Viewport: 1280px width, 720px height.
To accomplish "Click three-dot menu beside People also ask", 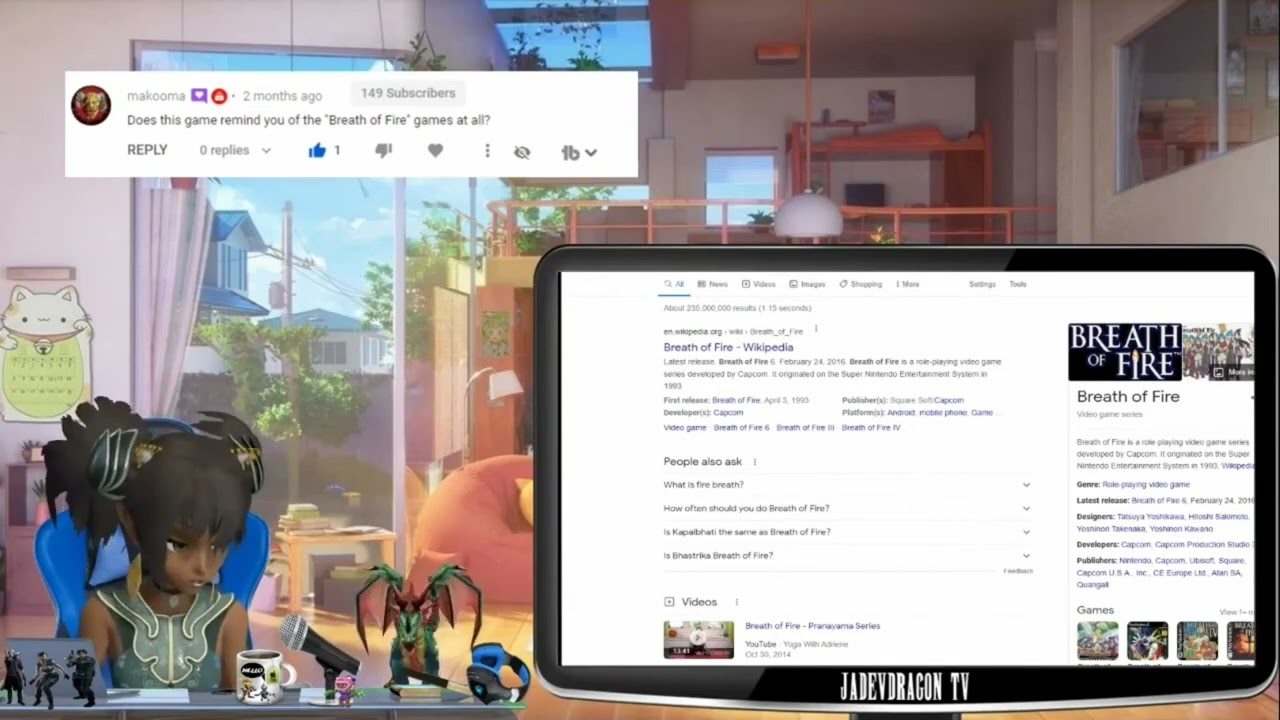I will coord(754,462).
